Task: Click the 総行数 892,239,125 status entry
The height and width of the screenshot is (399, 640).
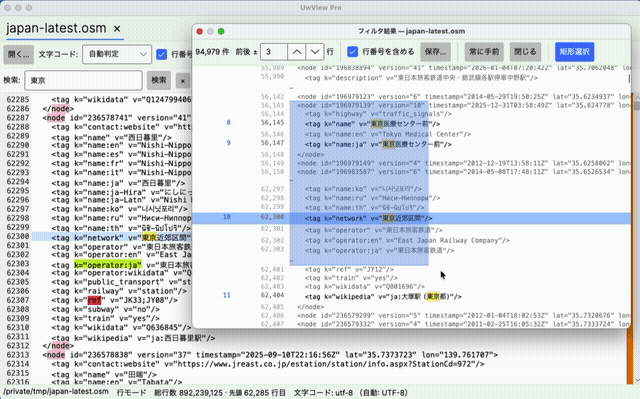Action: coord(188,392)
